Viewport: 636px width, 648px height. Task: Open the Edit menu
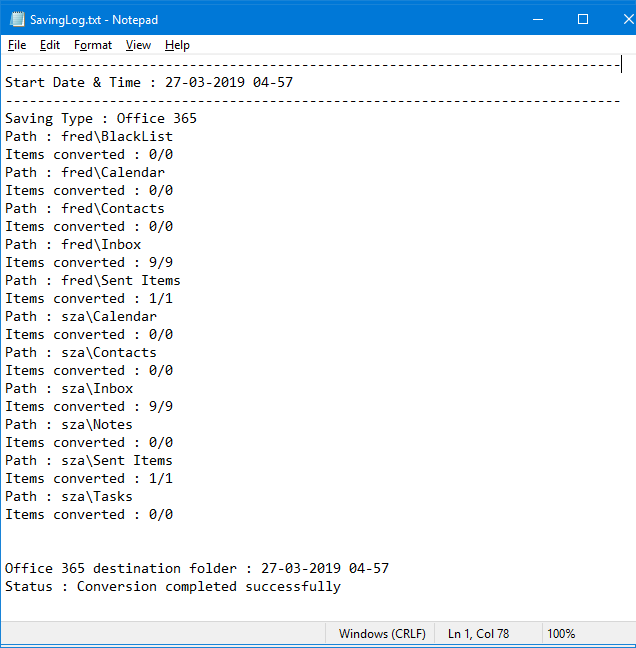tap(50, 45)
